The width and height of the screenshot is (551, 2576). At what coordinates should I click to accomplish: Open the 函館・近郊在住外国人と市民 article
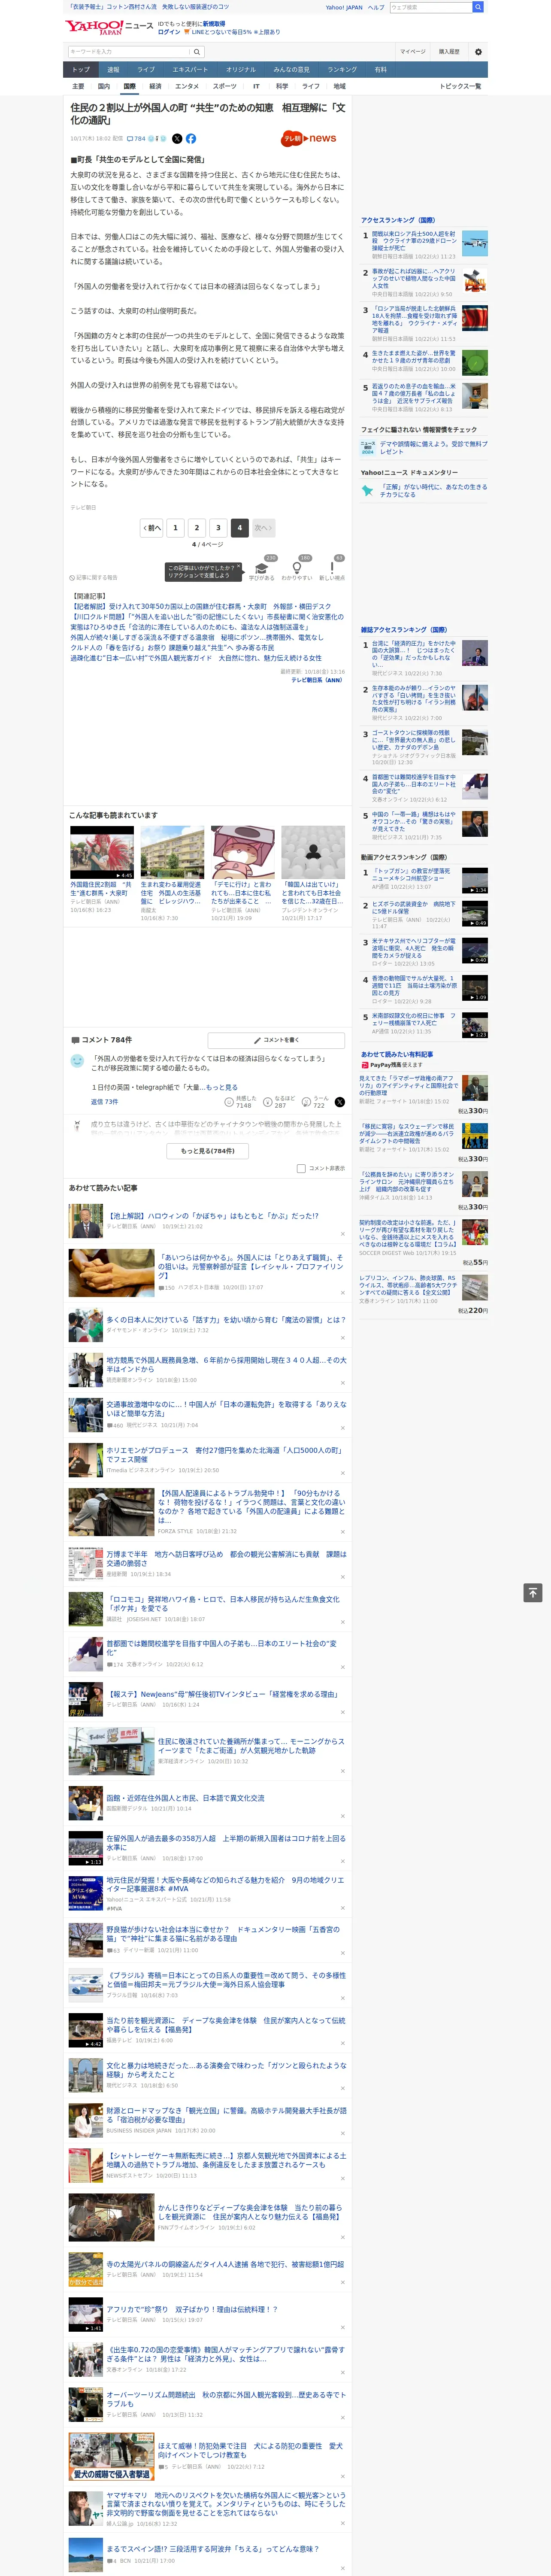[185, 1797]
